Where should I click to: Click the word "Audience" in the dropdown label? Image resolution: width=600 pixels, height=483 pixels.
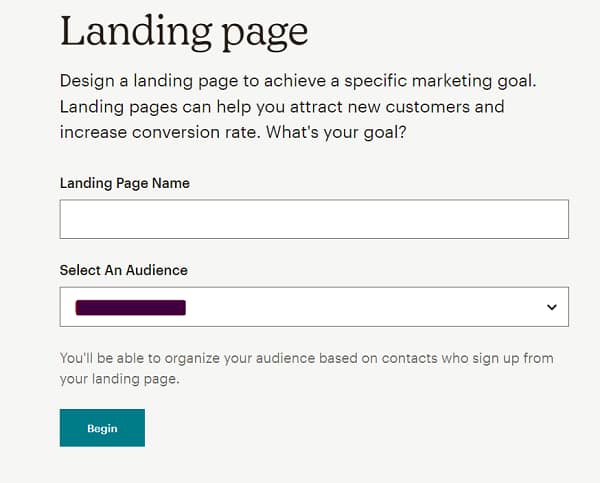click(x=155, y=270)
